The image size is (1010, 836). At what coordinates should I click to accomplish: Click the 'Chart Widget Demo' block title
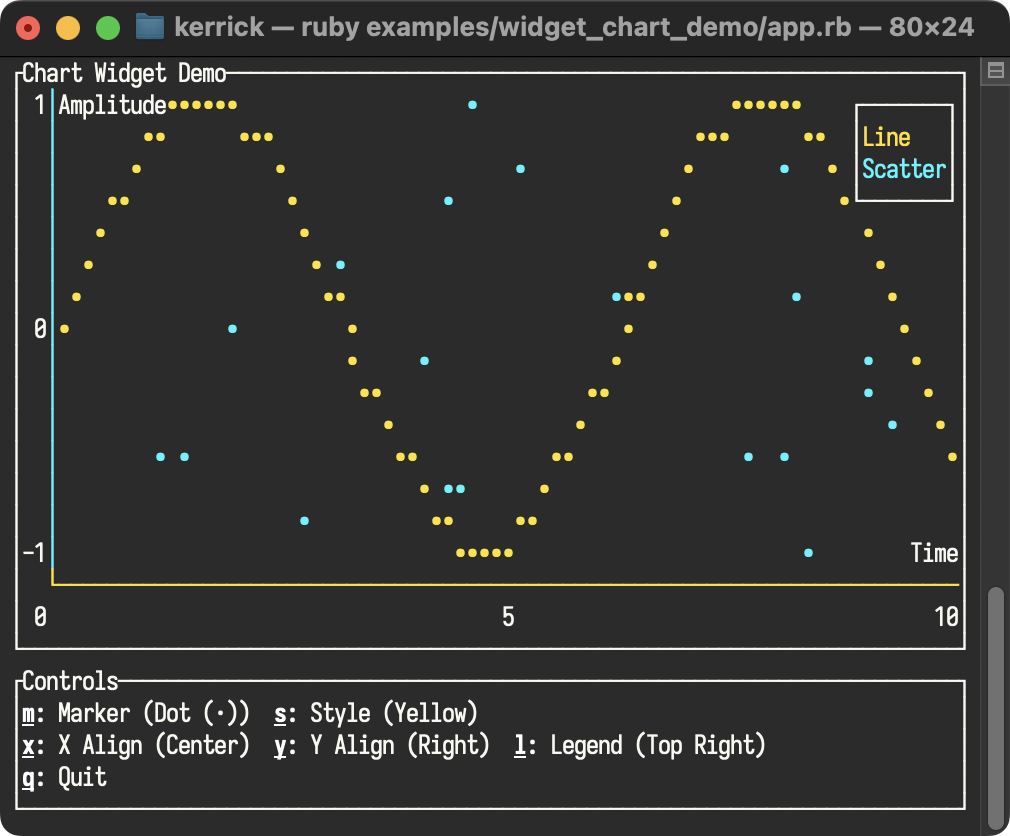124,73
